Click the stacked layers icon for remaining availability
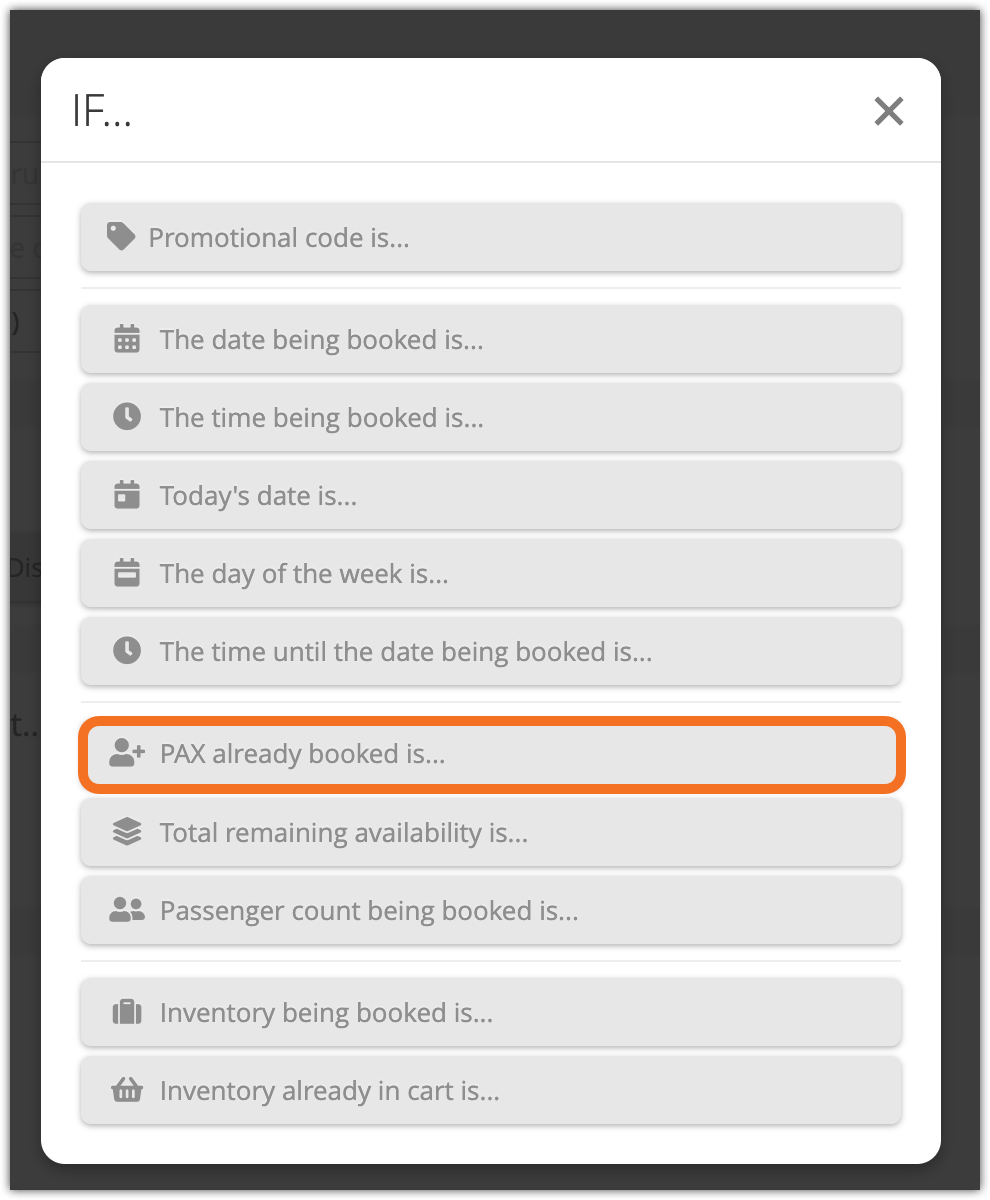The height and width of the screenshot is (1200, 990). tap(127, 832)
